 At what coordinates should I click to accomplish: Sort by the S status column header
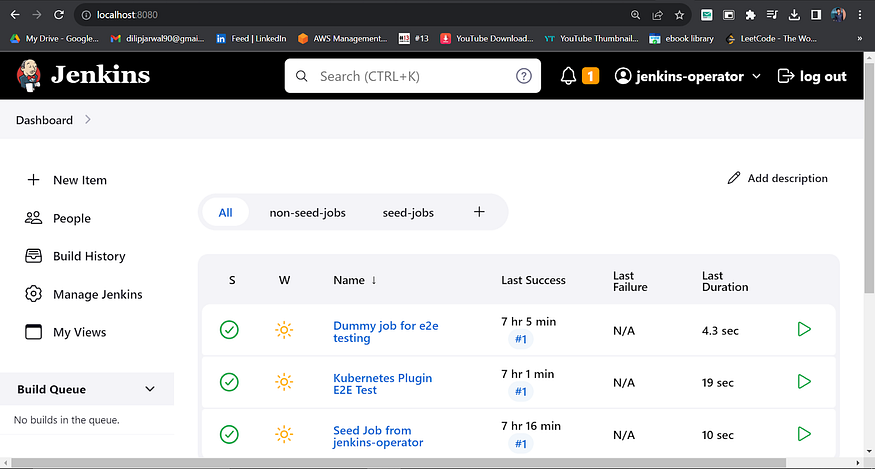coord(232,280)
